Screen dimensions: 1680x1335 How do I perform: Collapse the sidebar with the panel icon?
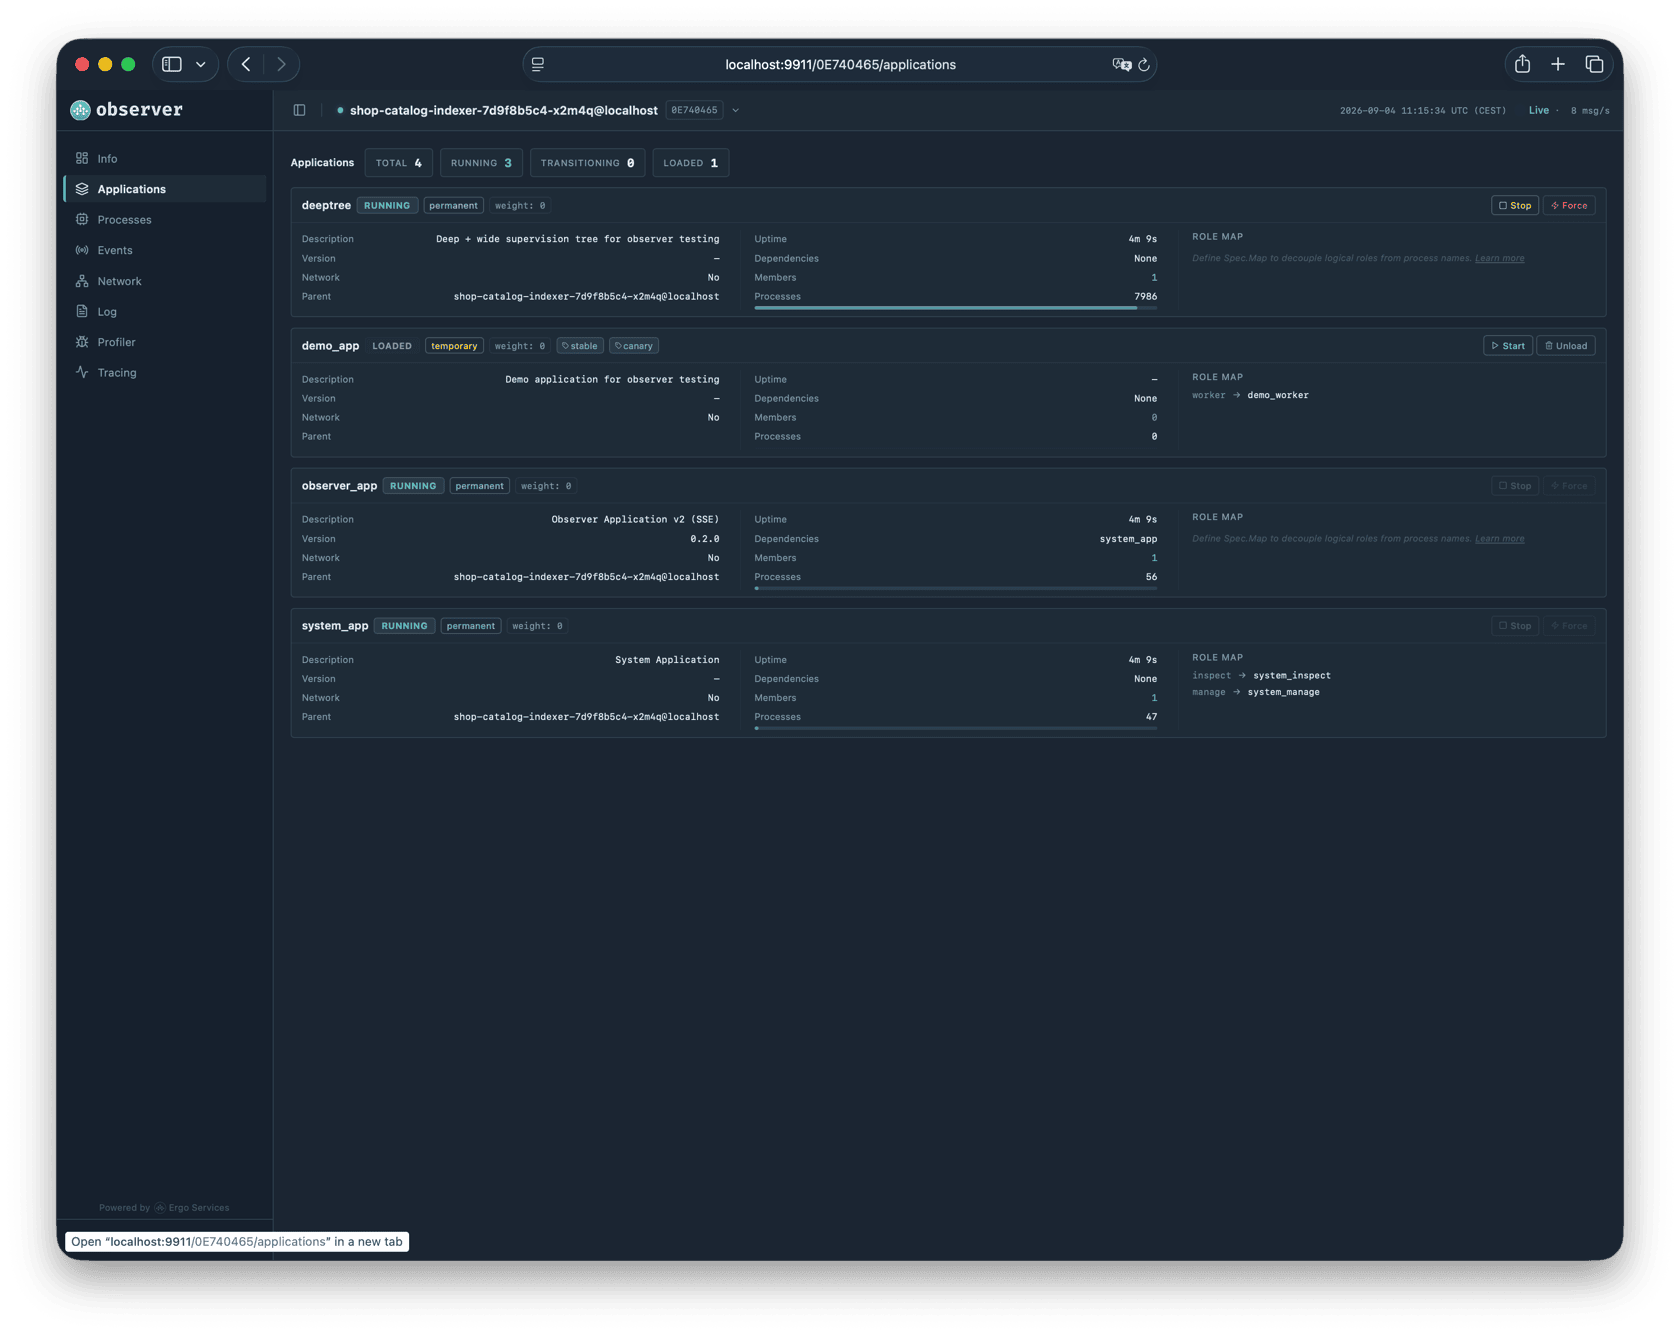point(299,110)
